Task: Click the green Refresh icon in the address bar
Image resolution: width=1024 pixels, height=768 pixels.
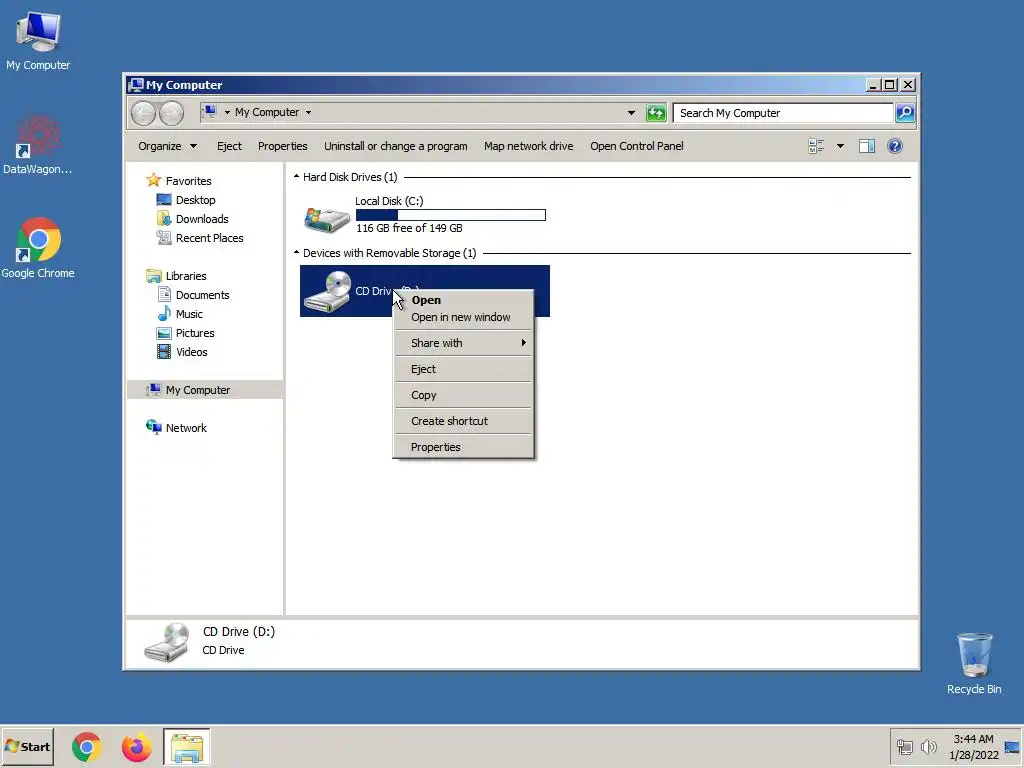Action: [x=656, y=113]
